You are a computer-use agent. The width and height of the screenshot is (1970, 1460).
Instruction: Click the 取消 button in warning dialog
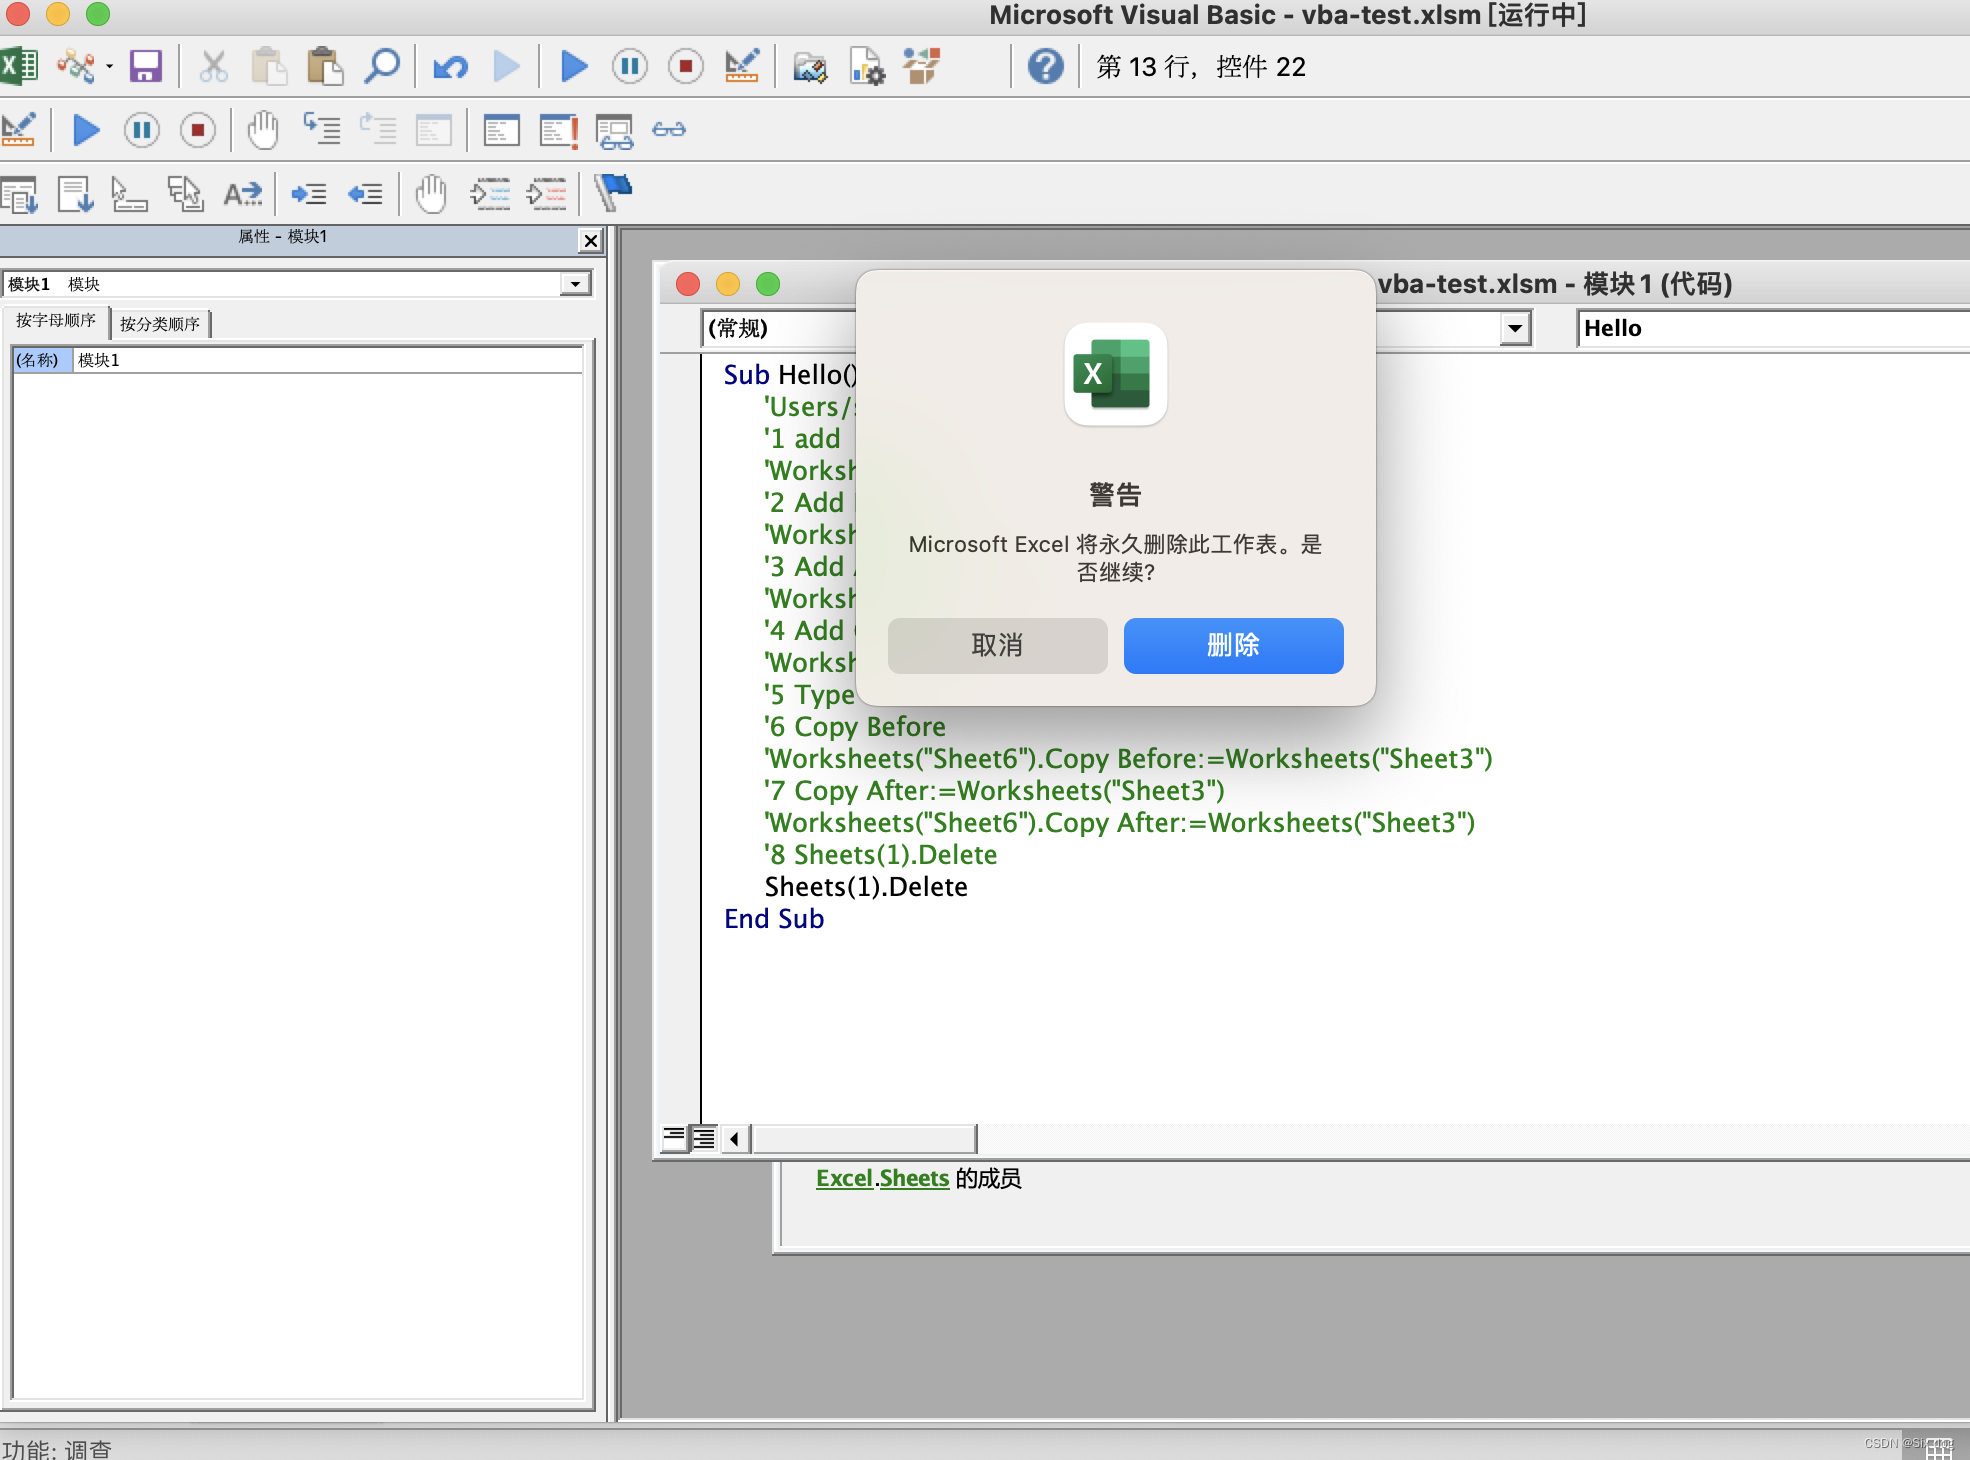[x=997, y=645]
